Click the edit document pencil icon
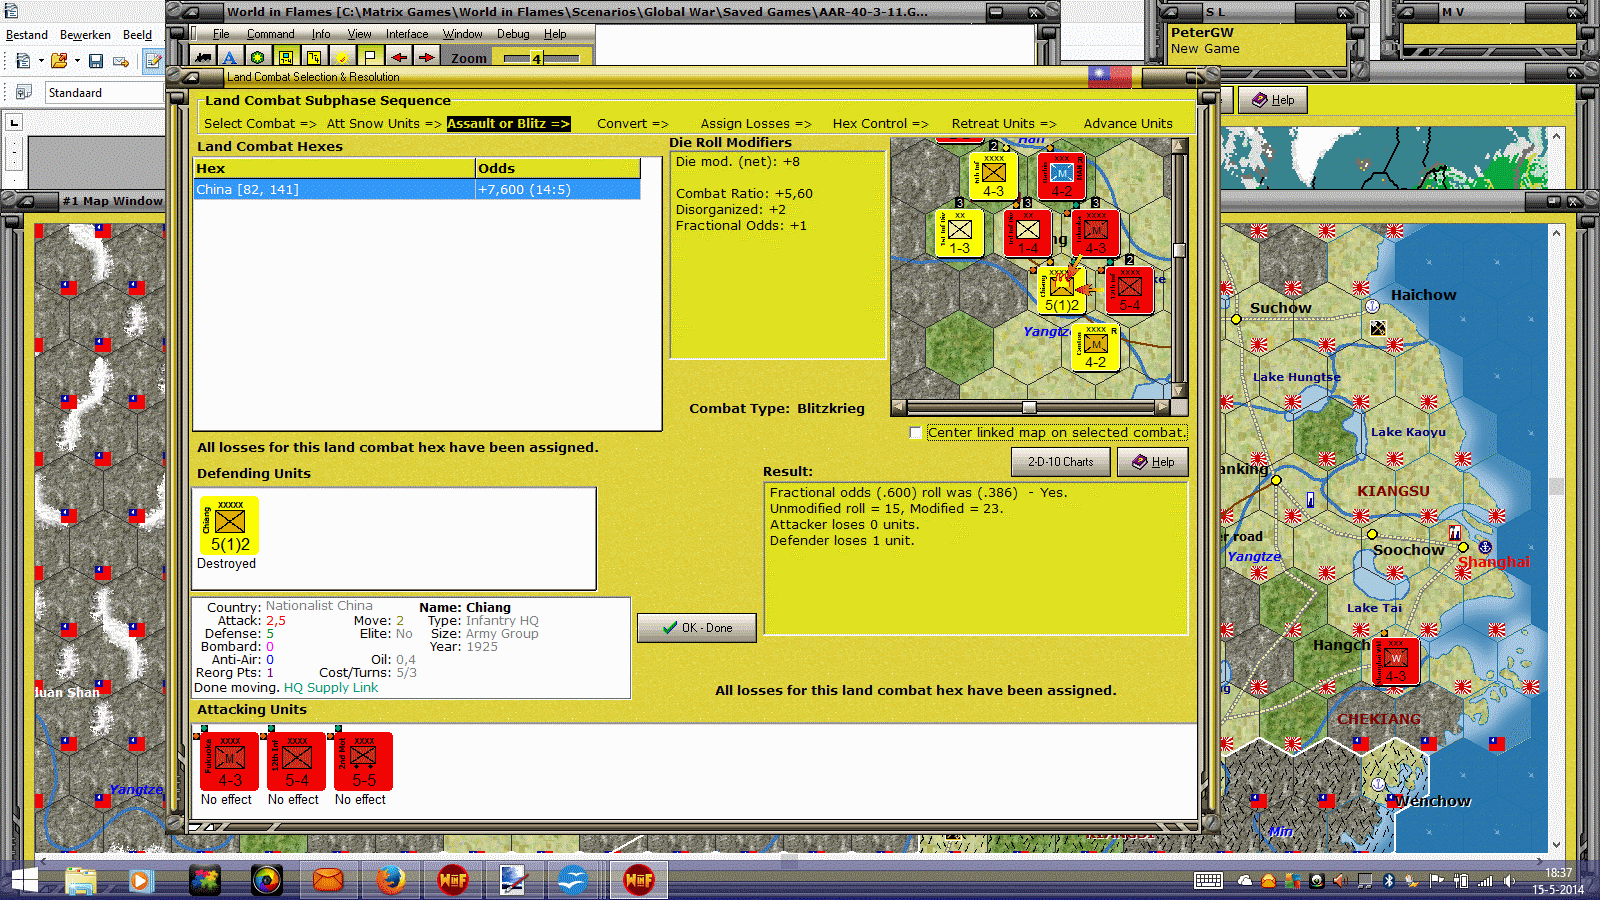The image size is (1600, 900). click(153, 61)
